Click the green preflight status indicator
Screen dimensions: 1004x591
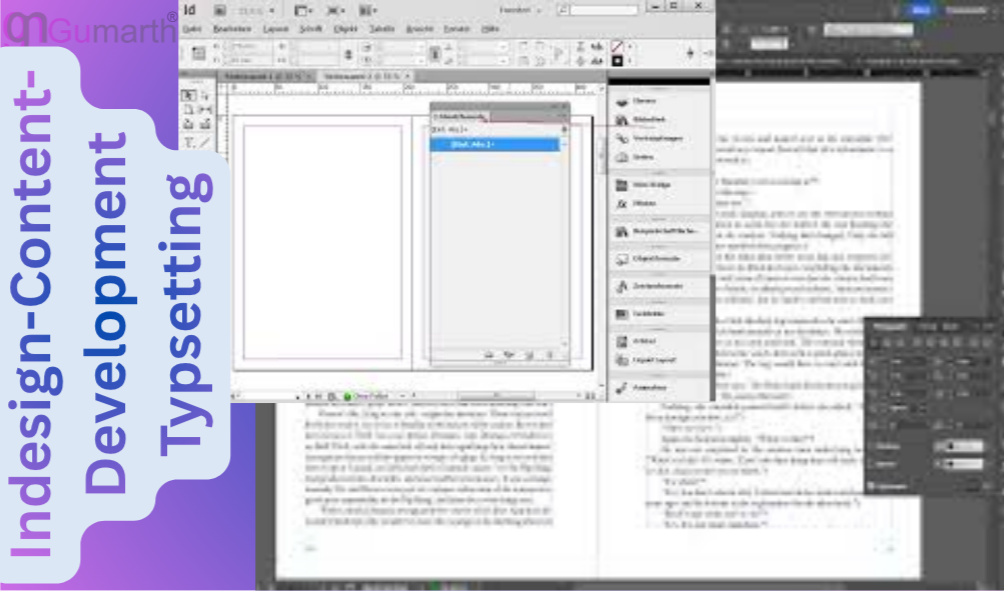(x=348, y=396)
